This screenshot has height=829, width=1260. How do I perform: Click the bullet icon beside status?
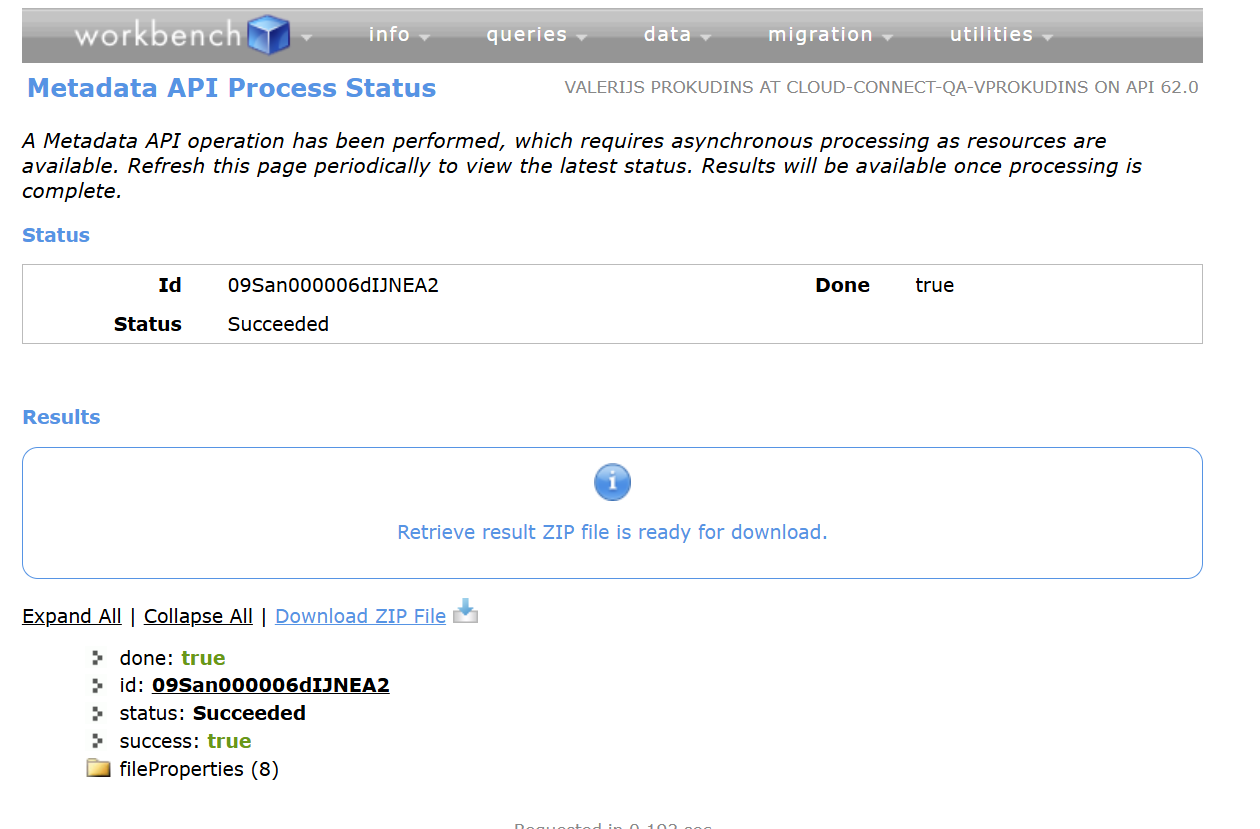97,714
